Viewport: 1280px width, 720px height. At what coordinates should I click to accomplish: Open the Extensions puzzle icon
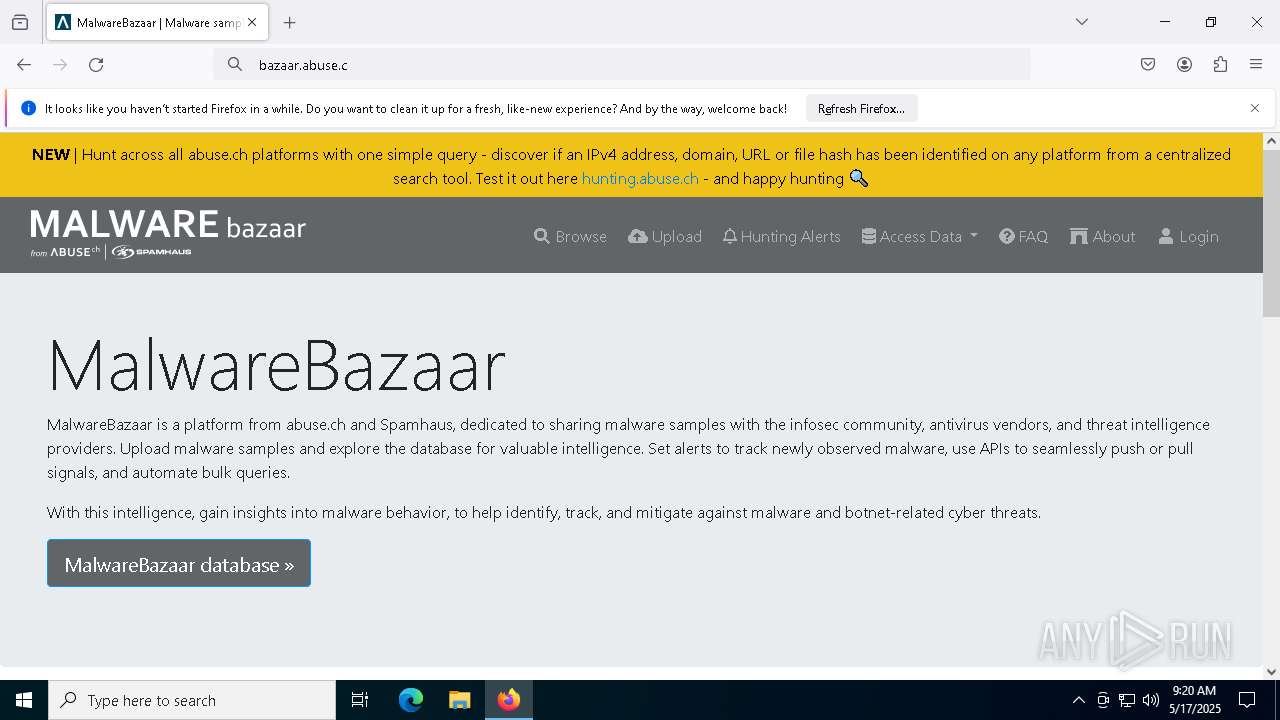click(x=1220, y=64)
